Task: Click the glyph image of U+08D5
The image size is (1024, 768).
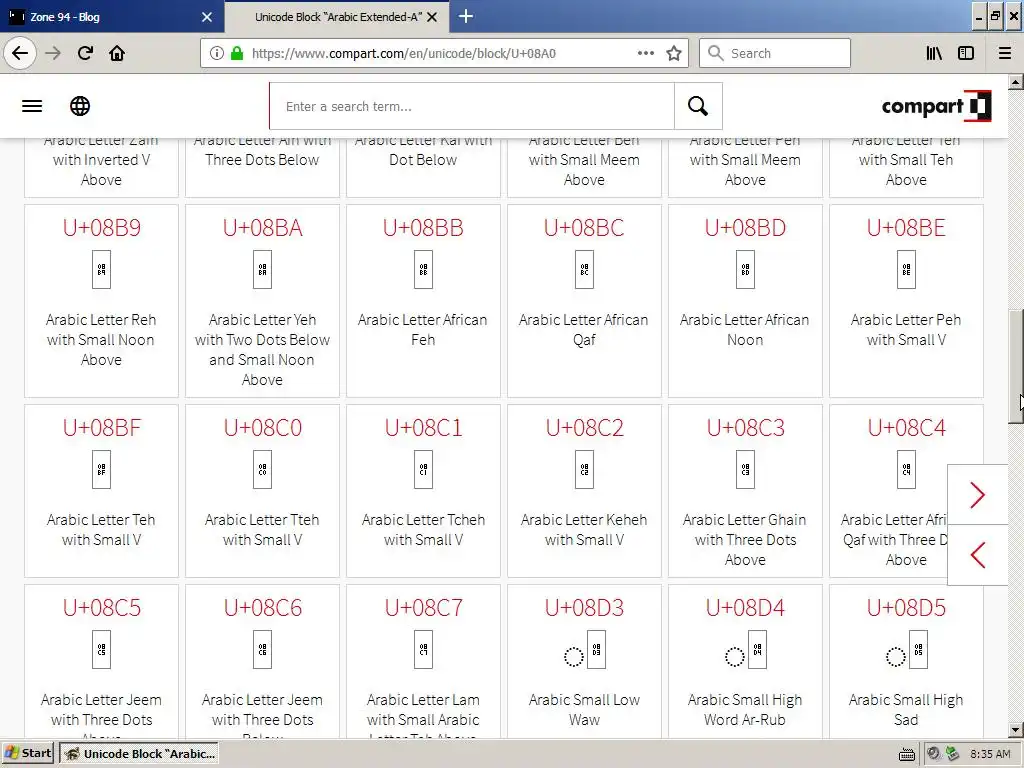Action: pos(906,650)
